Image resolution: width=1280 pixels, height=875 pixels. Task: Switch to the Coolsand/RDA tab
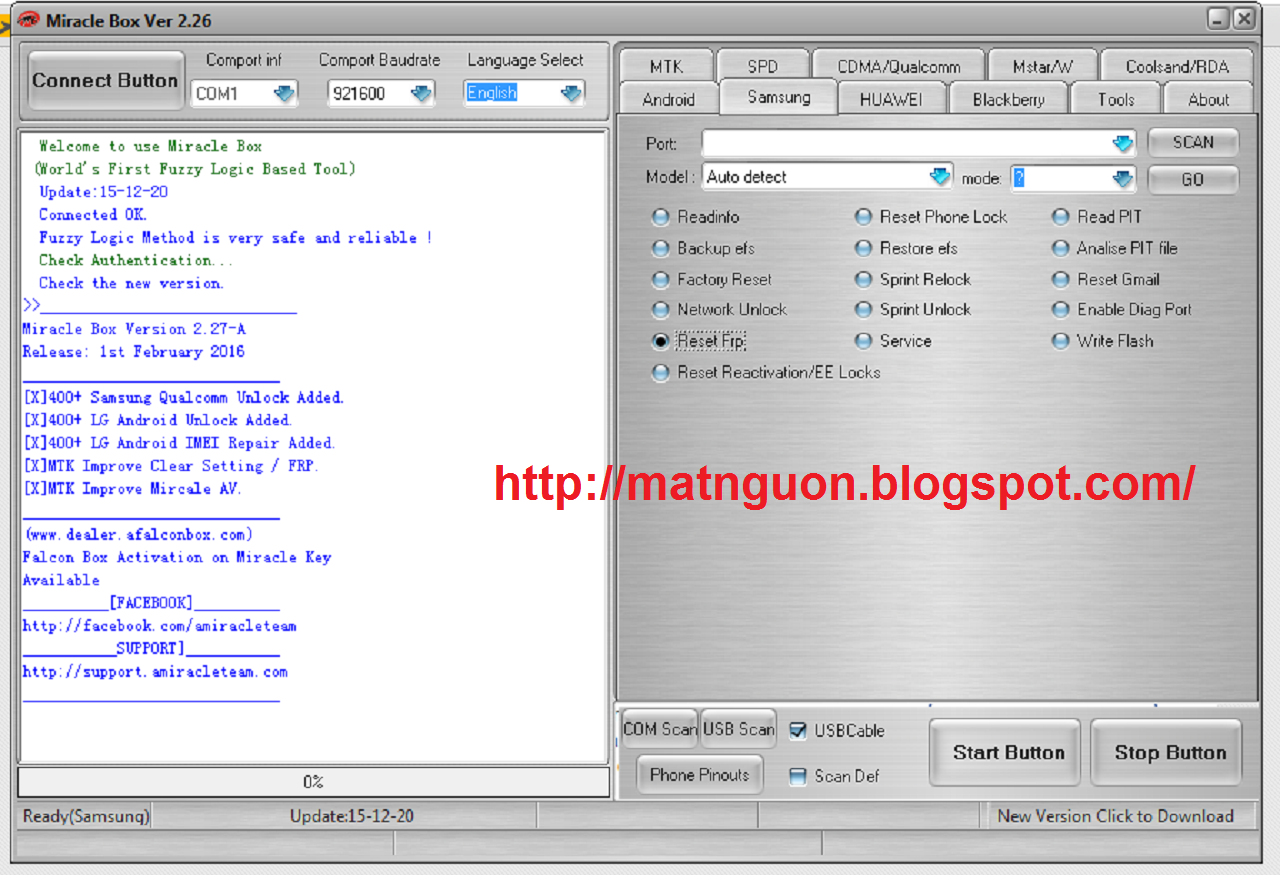coord(1177,66)
